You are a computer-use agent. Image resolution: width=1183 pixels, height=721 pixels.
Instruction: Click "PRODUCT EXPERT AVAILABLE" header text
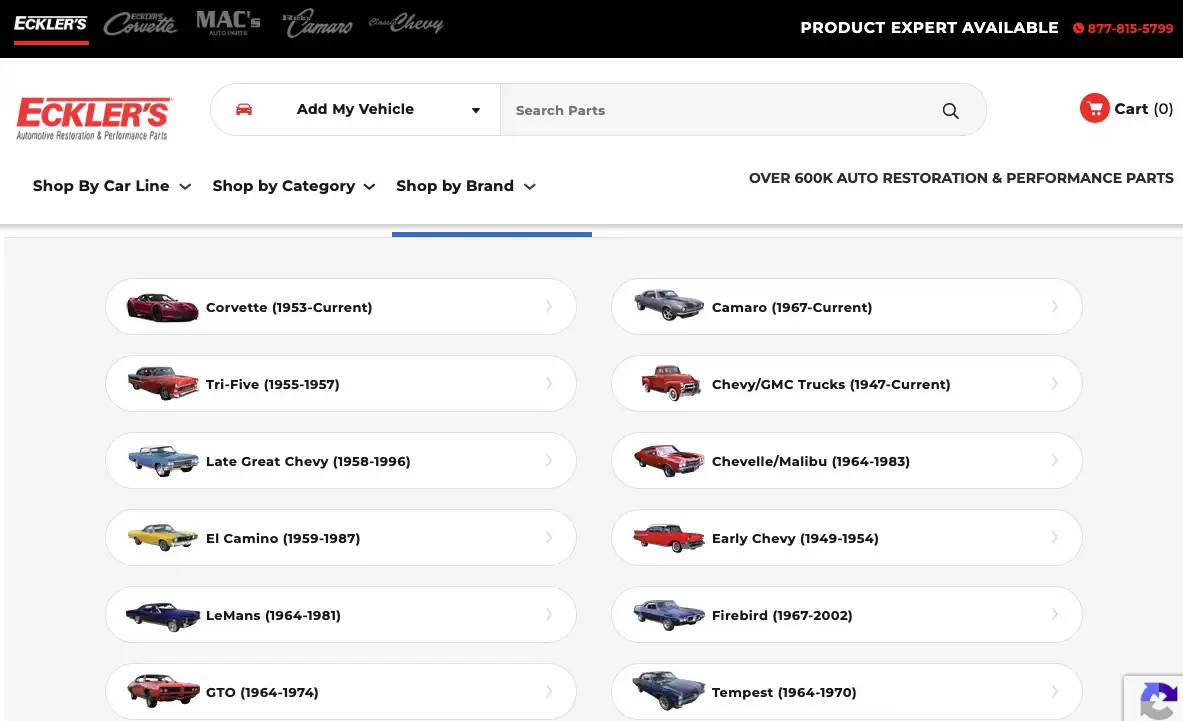pyautogui.click(x=929, y=28)
